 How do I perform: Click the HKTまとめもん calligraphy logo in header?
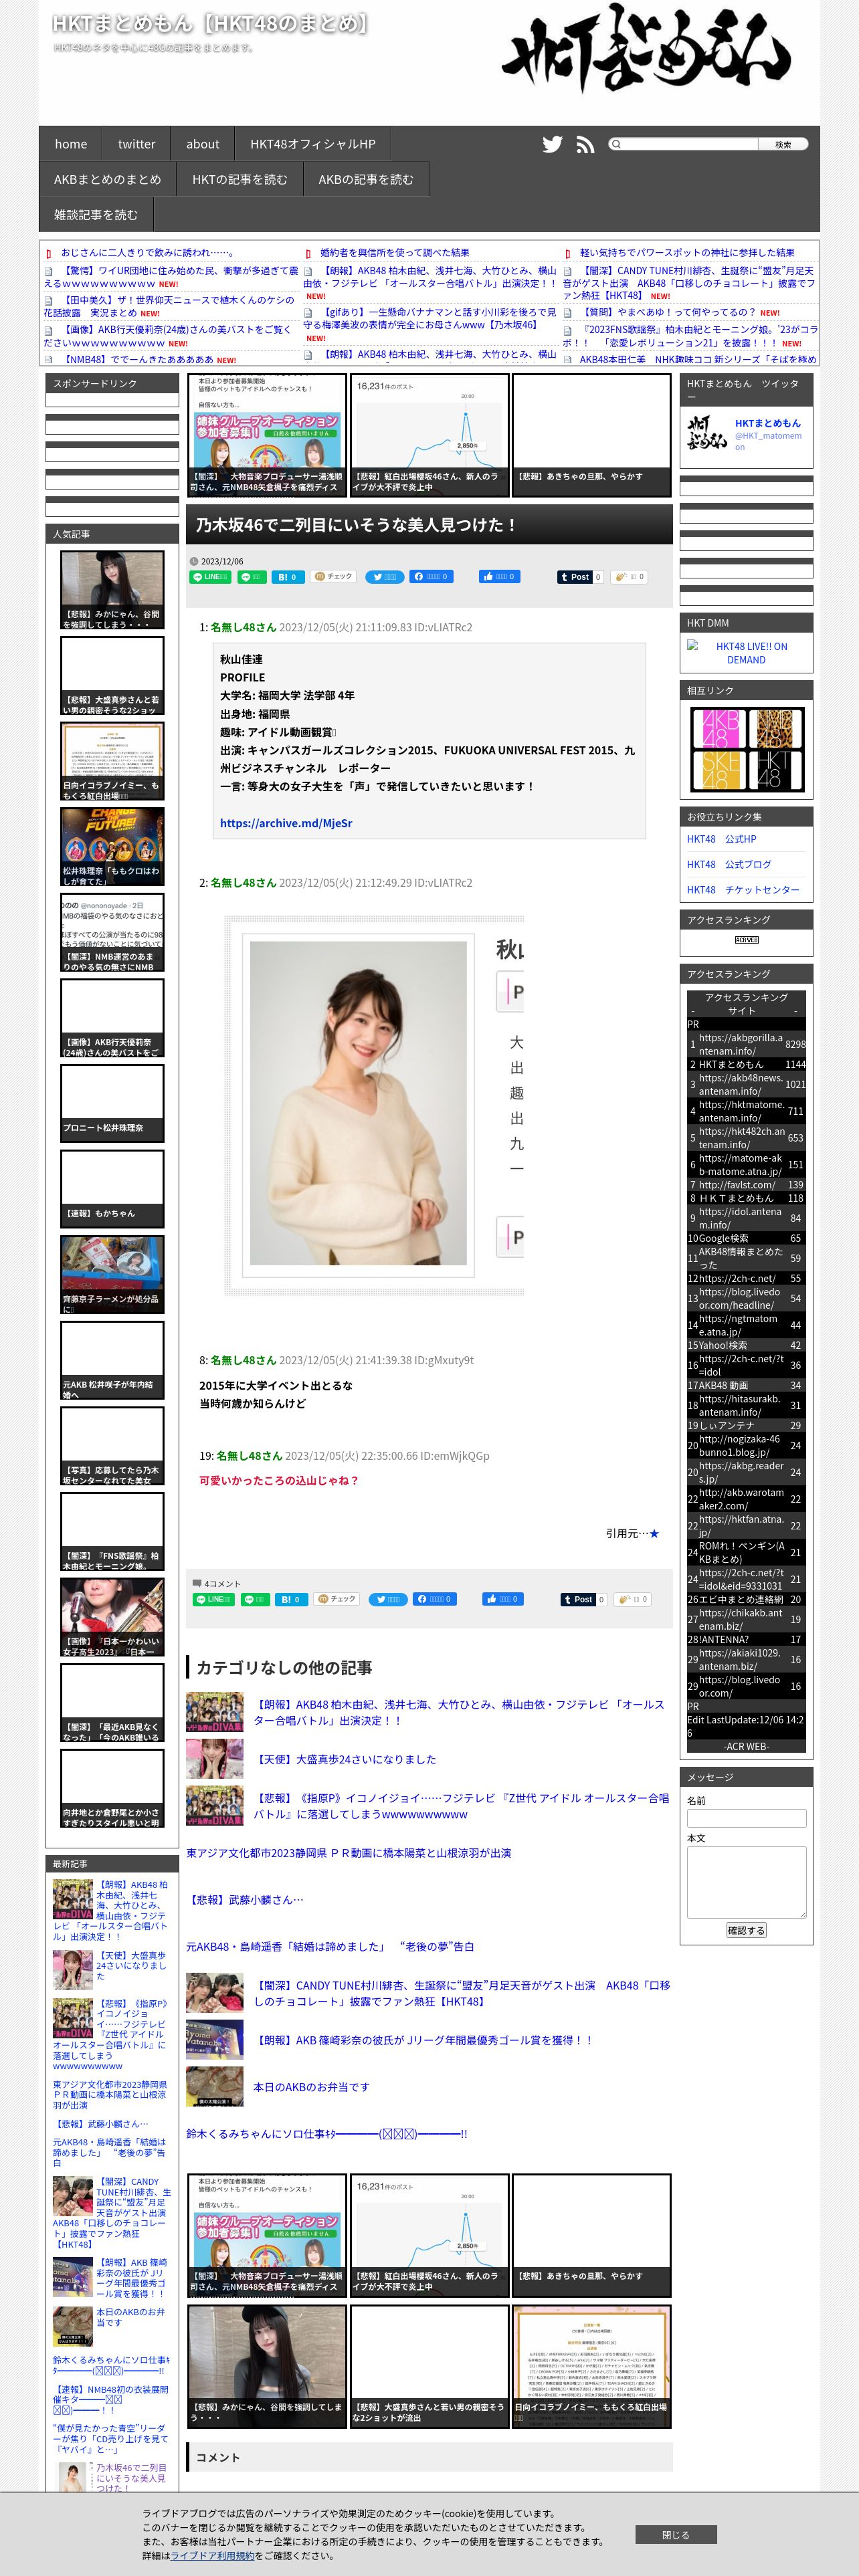[647, 50]
